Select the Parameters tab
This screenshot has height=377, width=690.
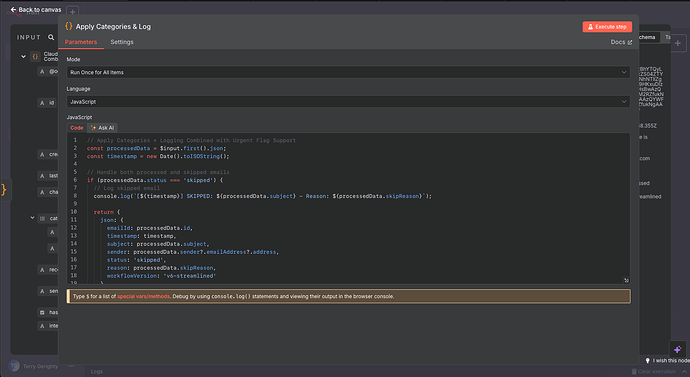coord(81,42)
